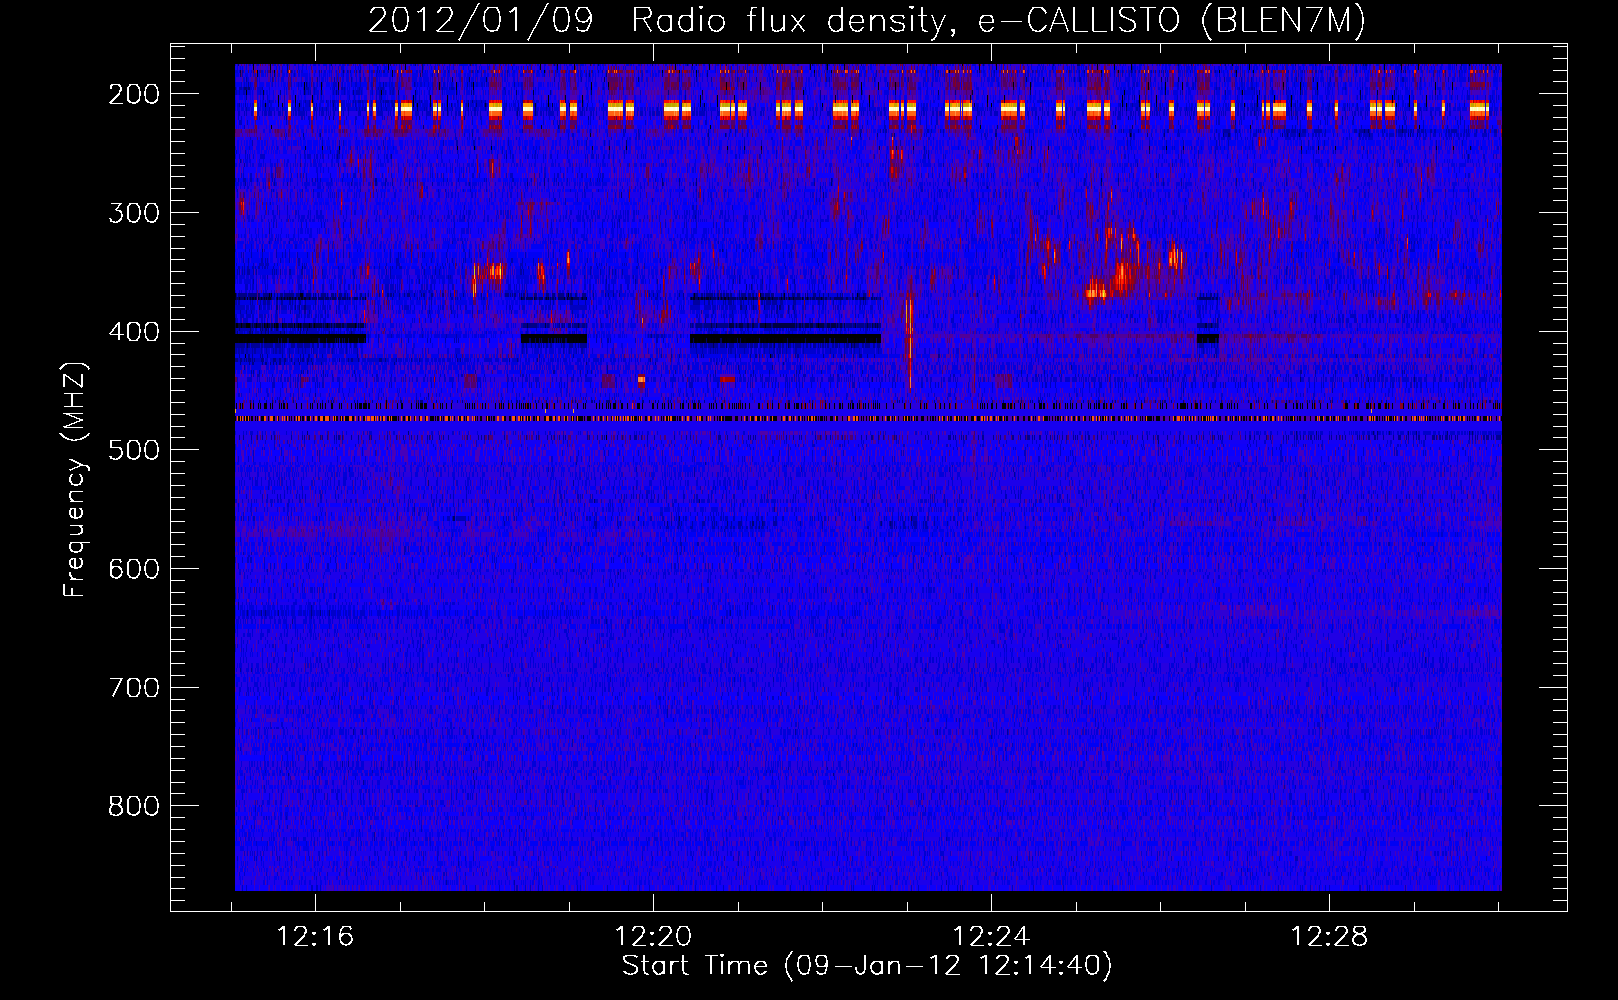Click the 800 frequency tick label
The width and height of the screenshot is (1618, 1000).
click(x=134, y=806)
